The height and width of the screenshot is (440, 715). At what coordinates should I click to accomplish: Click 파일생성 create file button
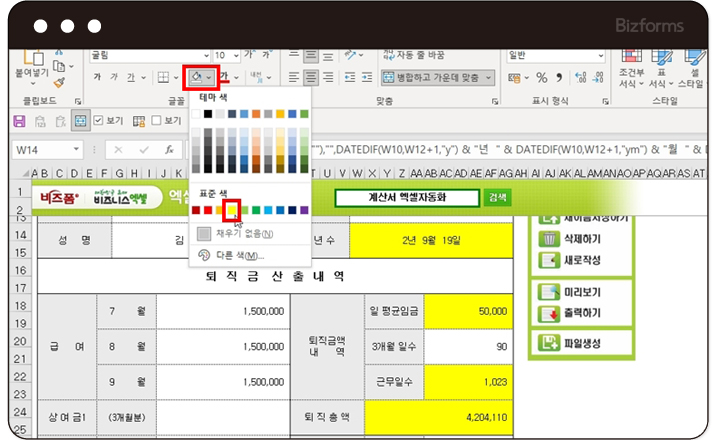(570, 343)
